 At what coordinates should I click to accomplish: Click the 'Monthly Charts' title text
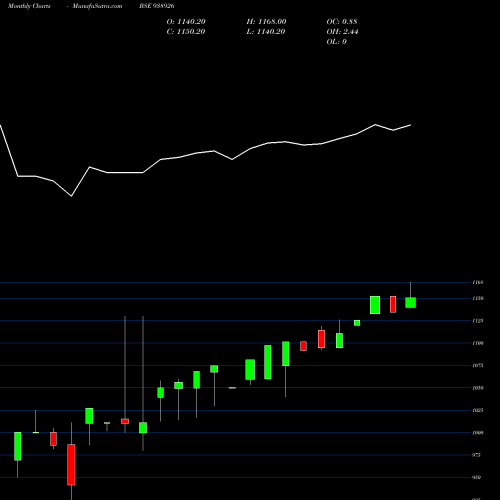click(29, 6)
